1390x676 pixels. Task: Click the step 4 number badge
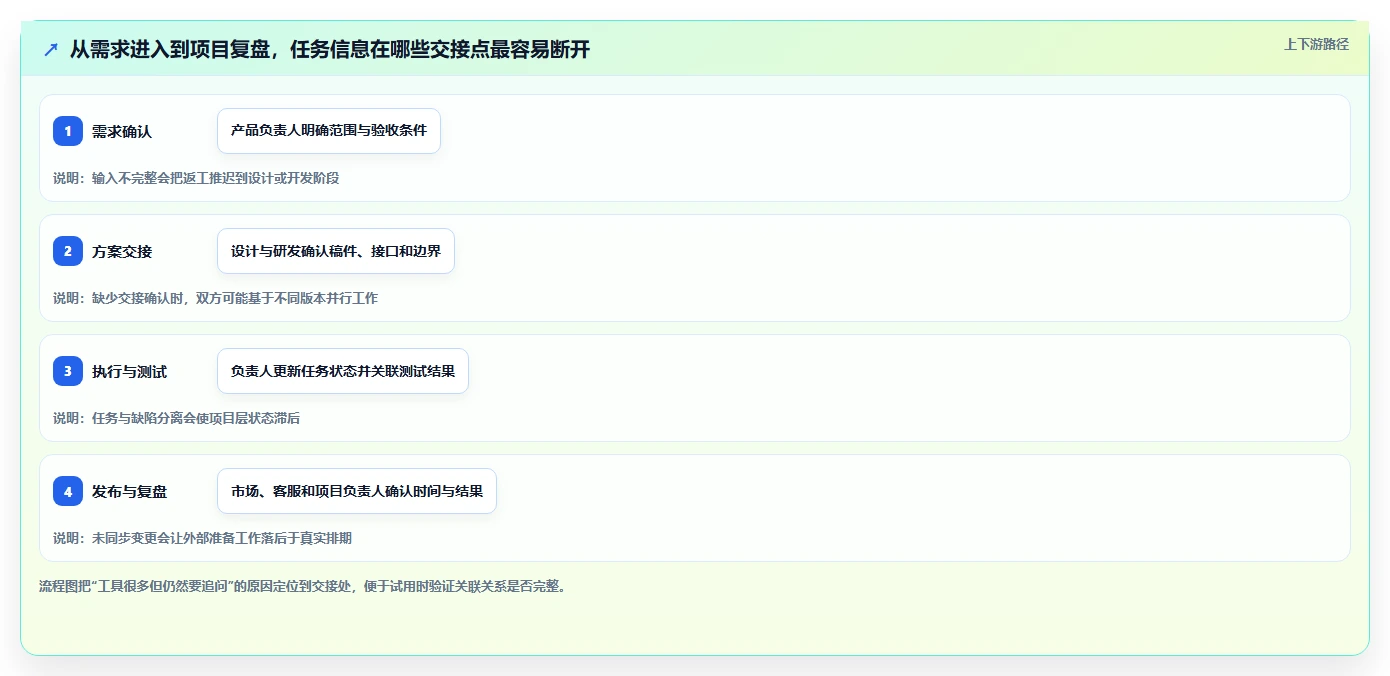coord(68,491)
